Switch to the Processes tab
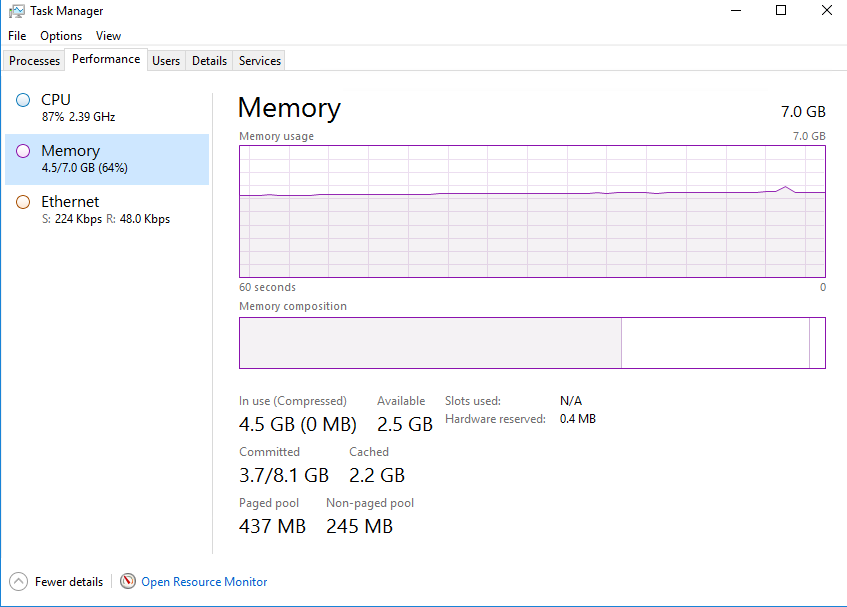 coord(35,61)
